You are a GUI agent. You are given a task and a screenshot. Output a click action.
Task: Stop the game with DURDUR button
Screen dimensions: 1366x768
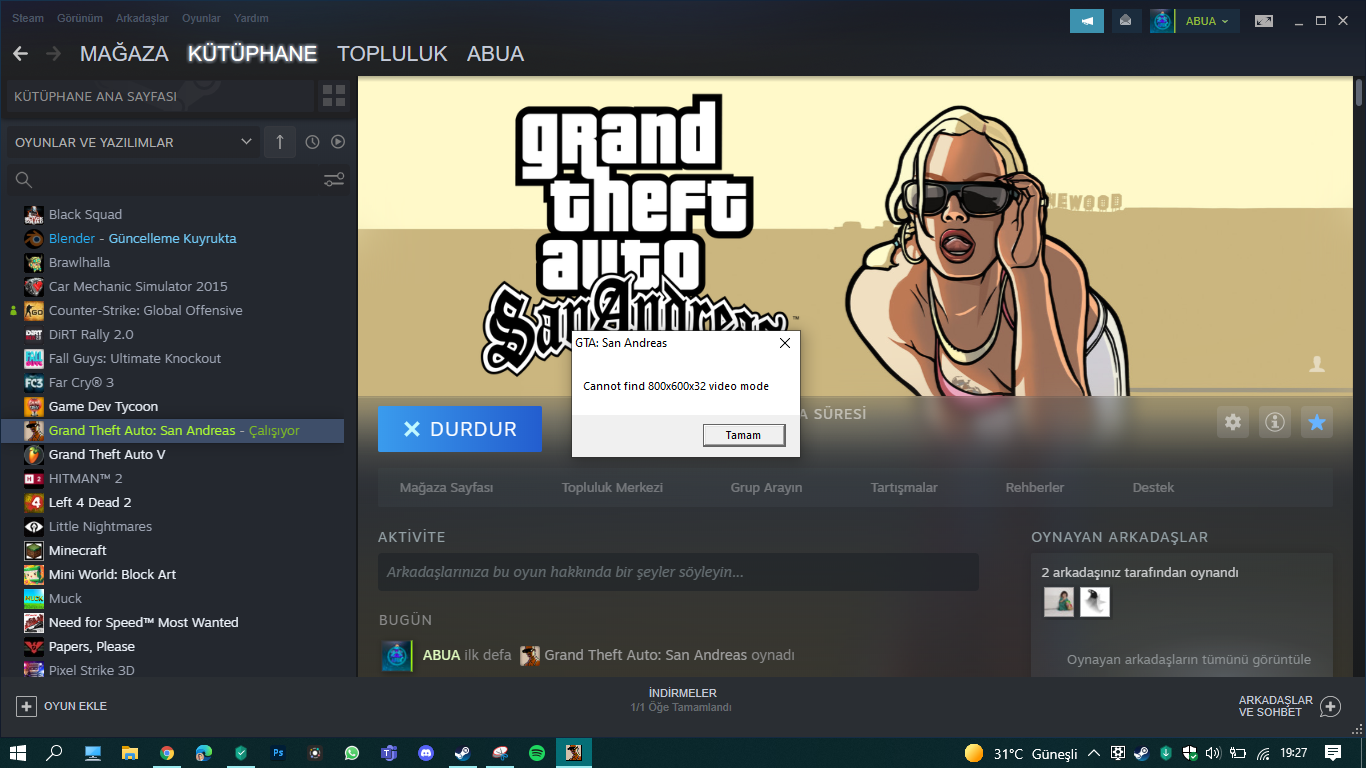pyautogui.click(x=460, y=429)
